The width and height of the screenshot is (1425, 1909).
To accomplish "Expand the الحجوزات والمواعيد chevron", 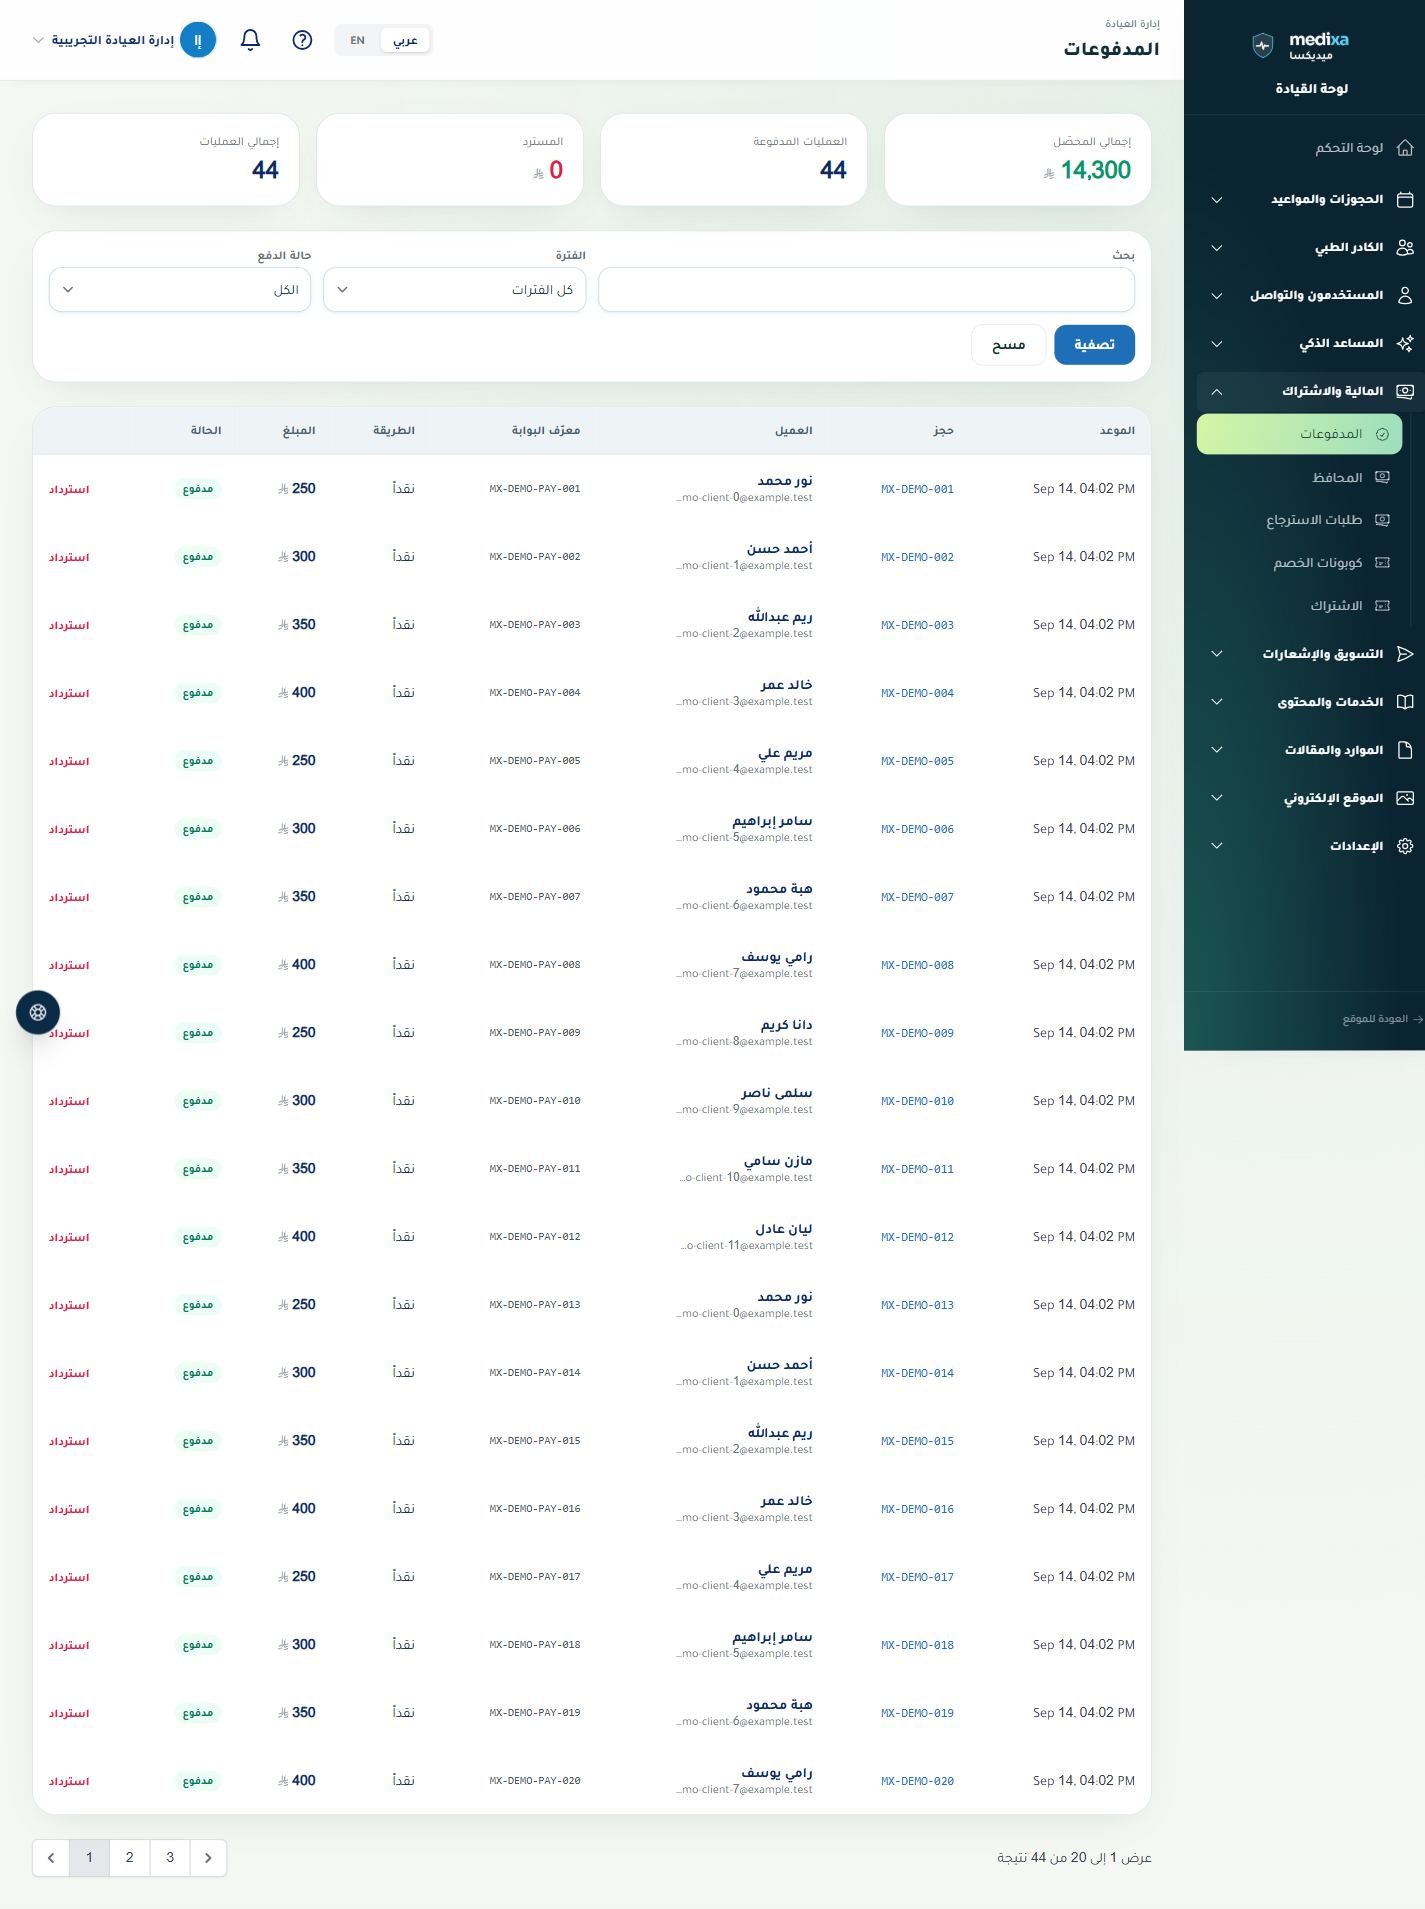I will (1217, 199).
